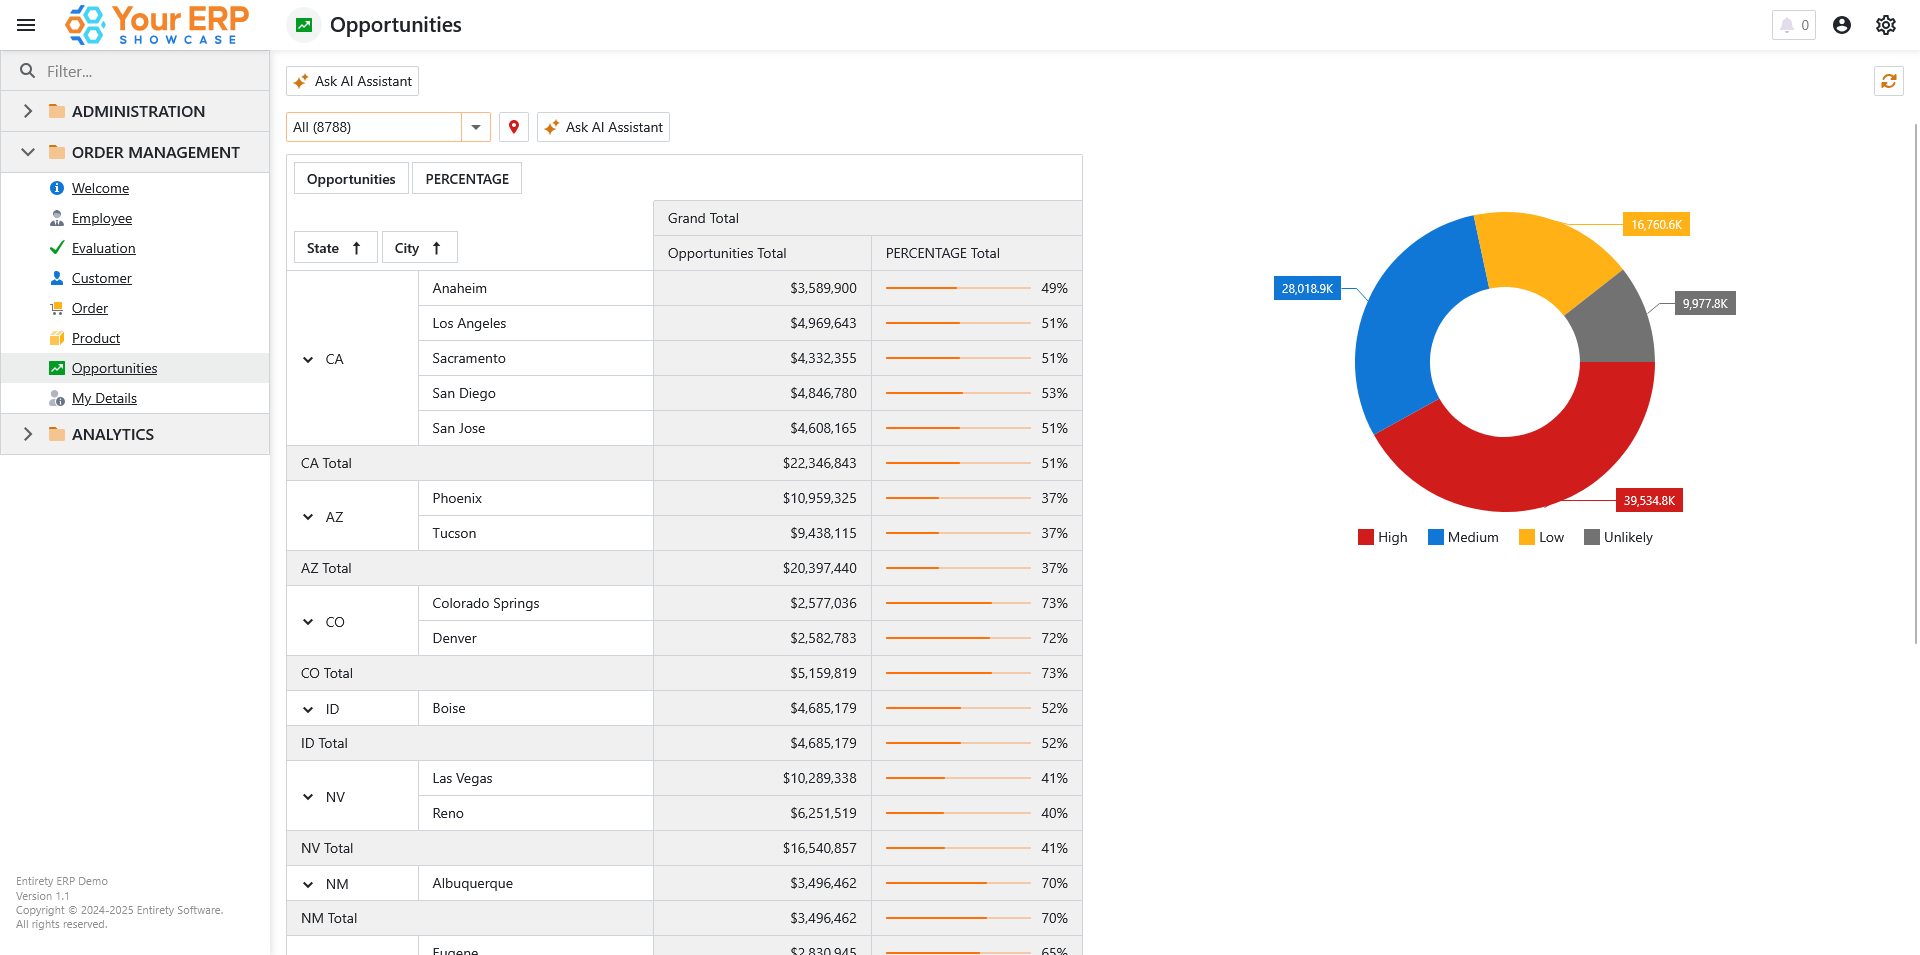Open the hamburger navigation menu

tap(26, 25)
